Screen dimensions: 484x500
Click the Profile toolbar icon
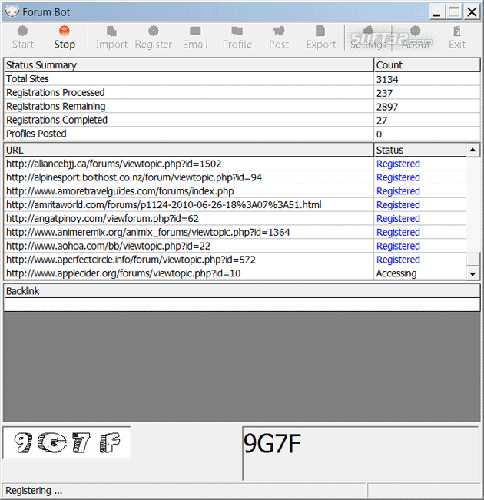point(237,37)
